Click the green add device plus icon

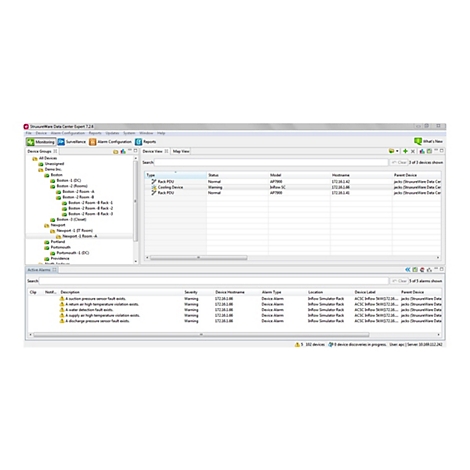405,151
